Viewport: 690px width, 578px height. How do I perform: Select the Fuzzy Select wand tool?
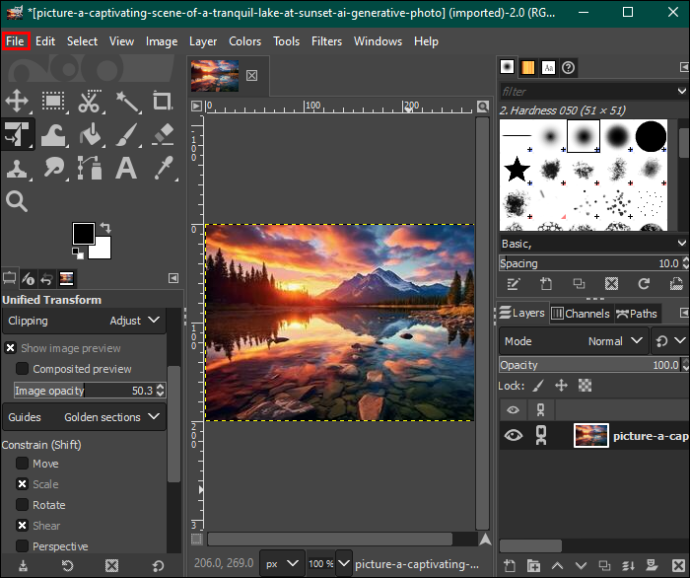(x=127, y=101)
